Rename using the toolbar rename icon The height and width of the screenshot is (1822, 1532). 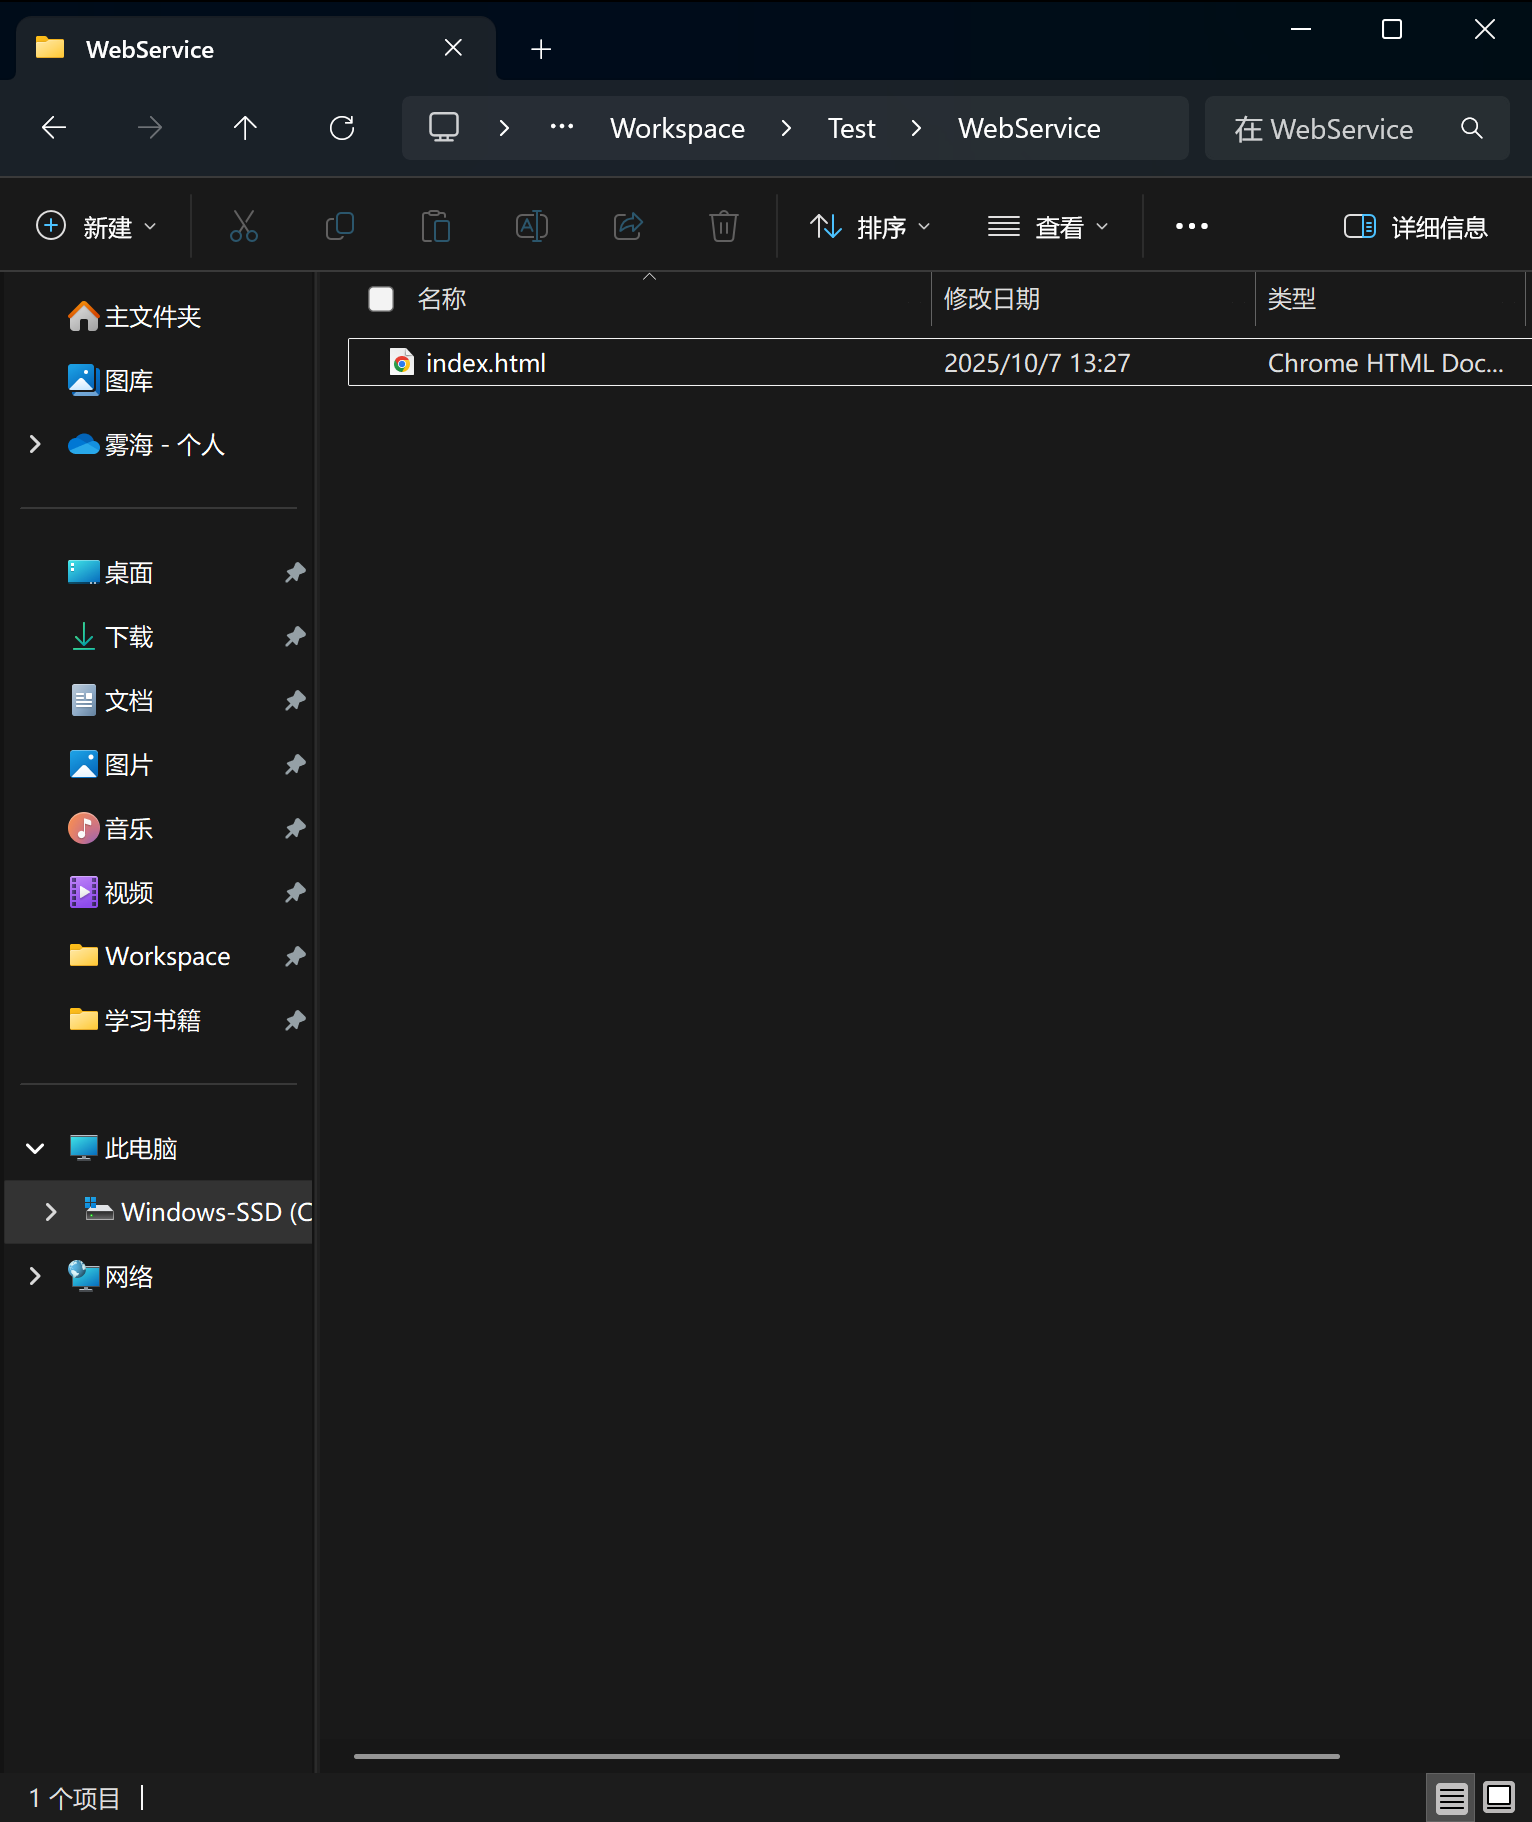coord(532,227)
